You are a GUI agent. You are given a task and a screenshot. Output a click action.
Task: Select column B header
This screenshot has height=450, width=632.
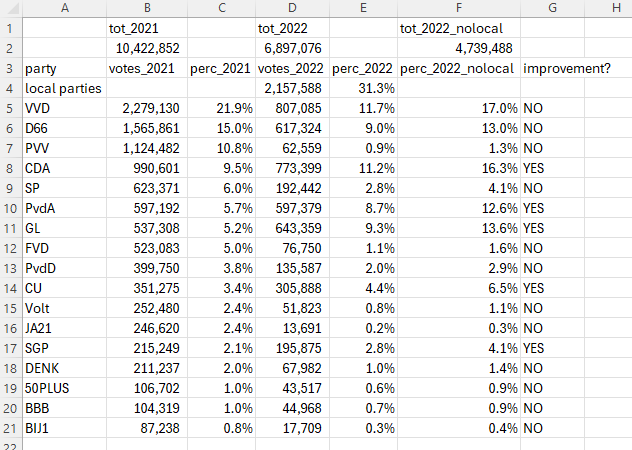coord(147,8)
